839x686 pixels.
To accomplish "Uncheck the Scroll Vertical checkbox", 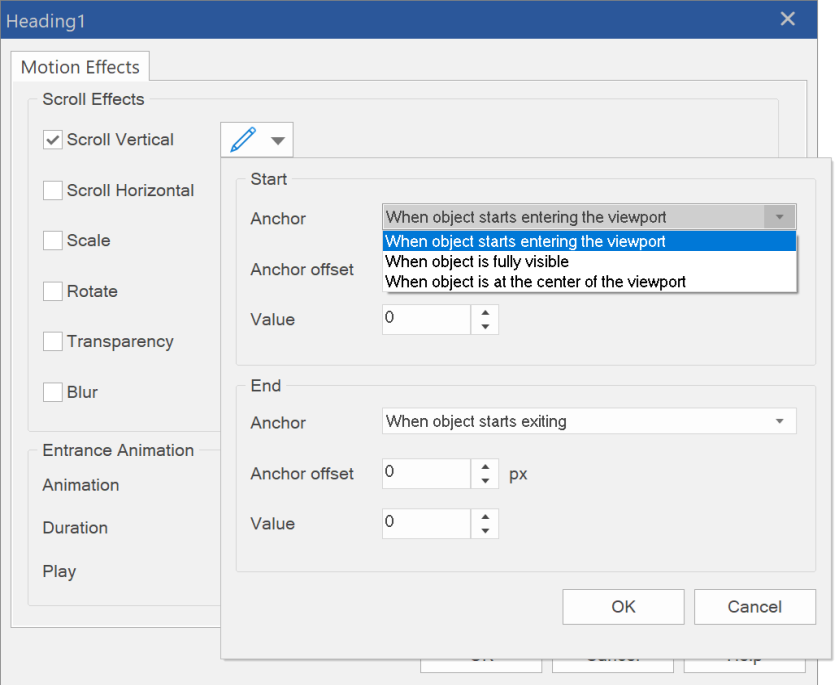I will tap(52, 140).
